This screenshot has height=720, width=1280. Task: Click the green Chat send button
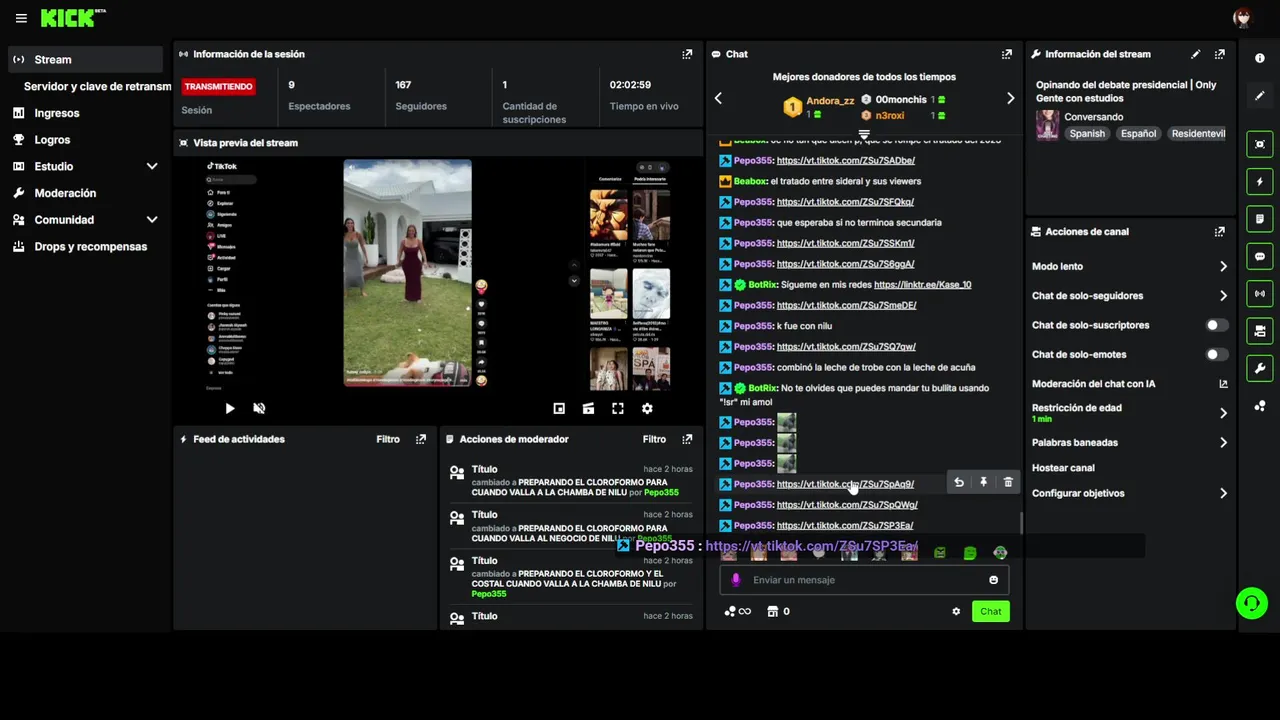coord(990,611)
